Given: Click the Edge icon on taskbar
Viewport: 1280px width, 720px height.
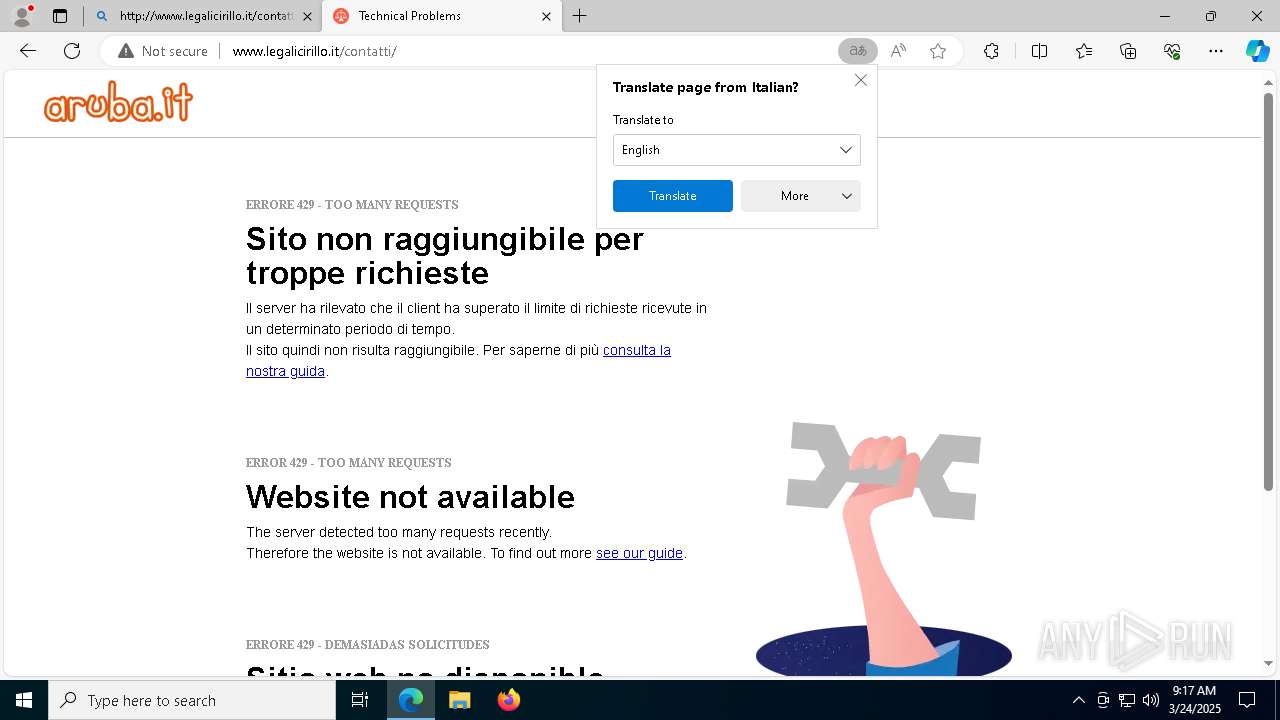Looking at the screenshot, I should 411,700.
